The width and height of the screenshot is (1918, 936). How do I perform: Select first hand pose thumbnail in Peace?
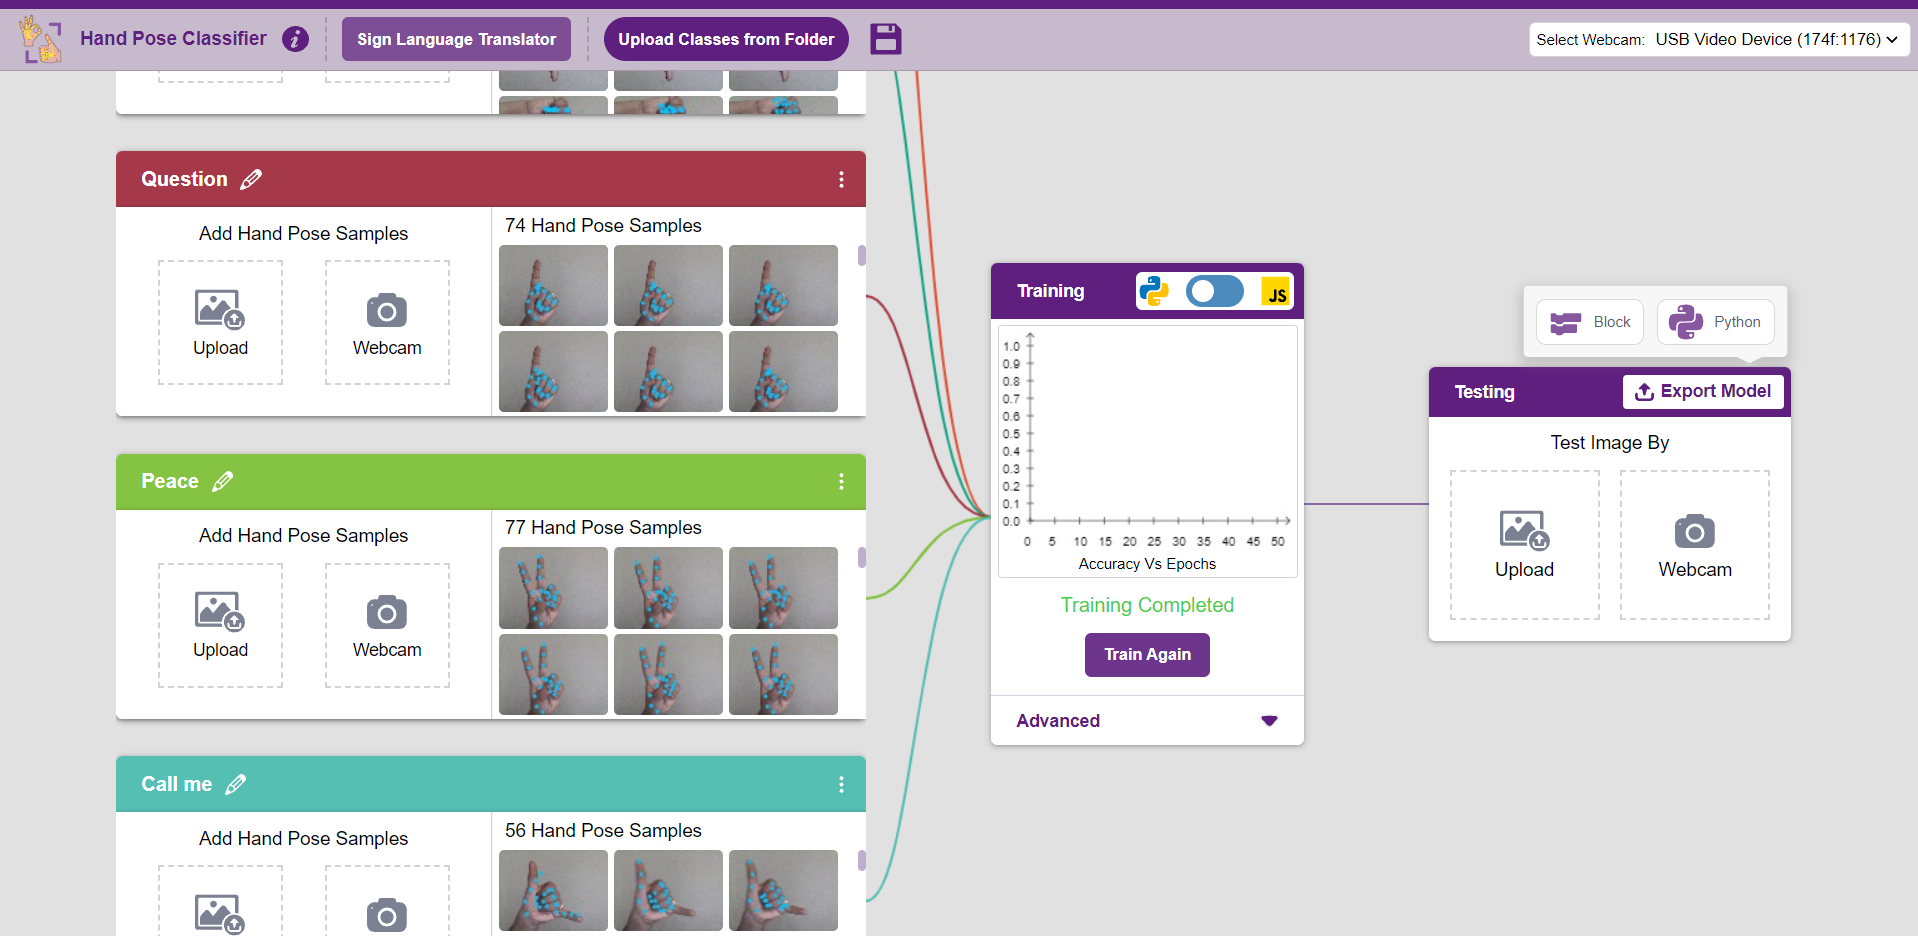click(x=553, y=588)
